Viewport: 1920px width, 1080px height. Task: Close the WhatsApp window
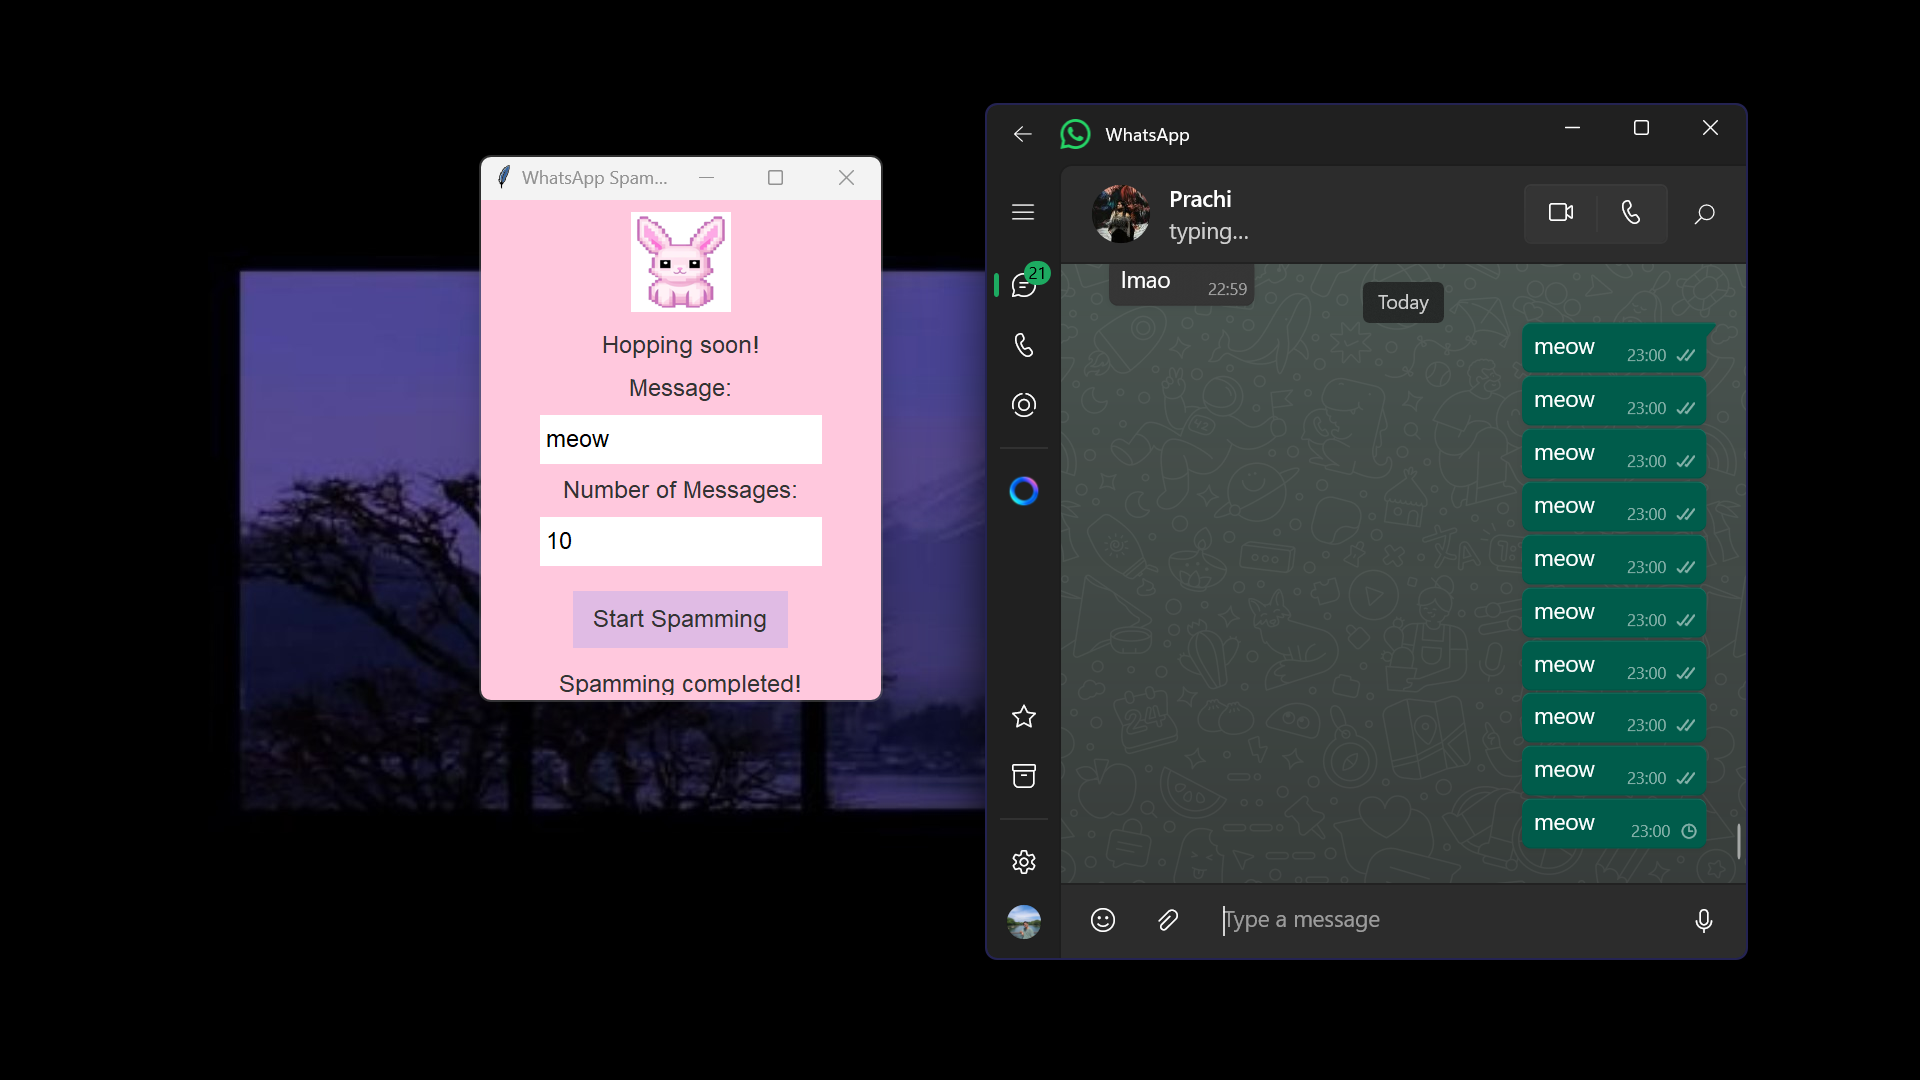pos(1710,128)
